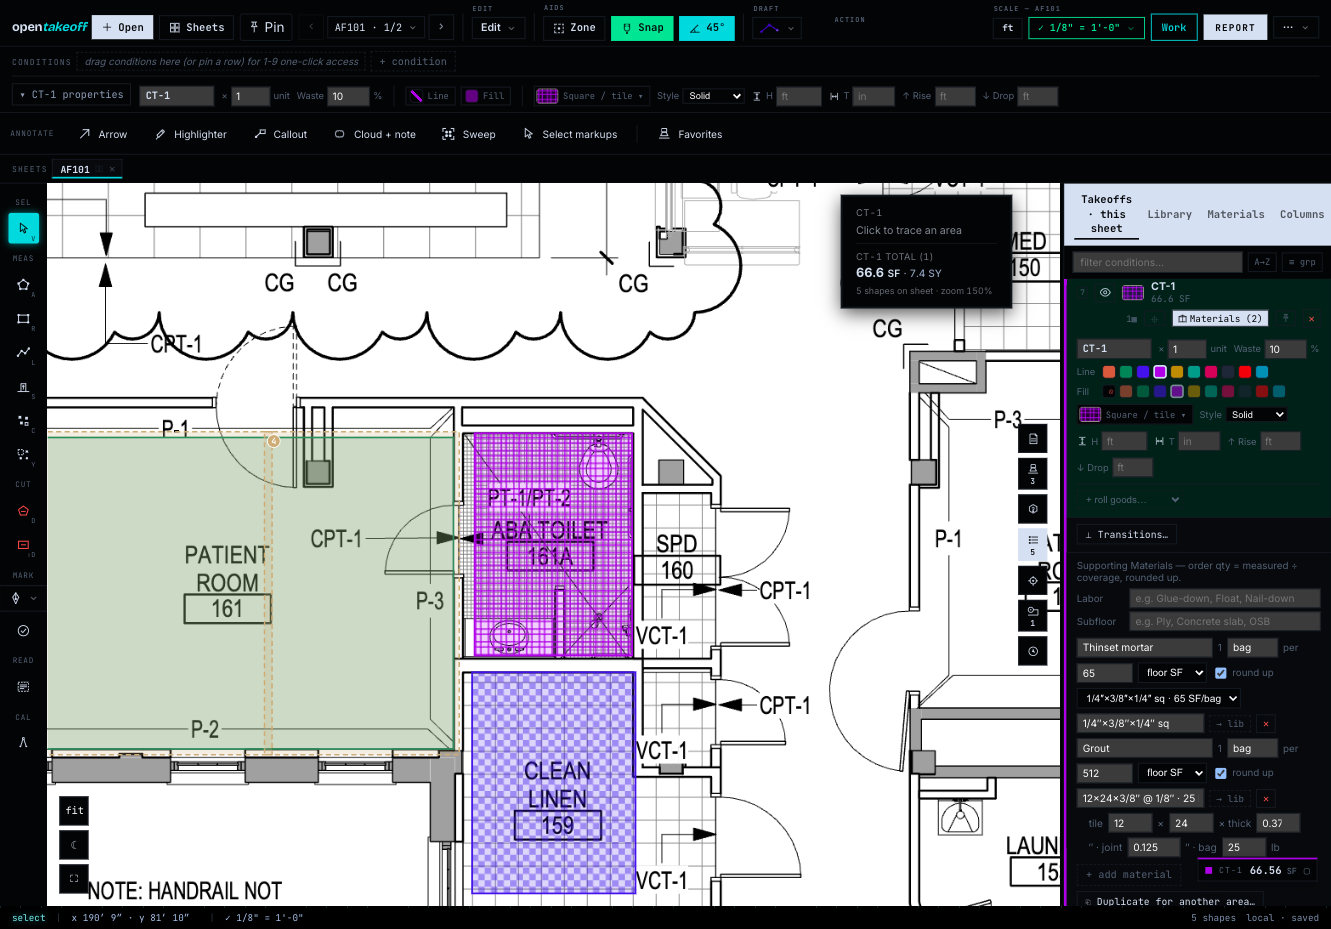Choose the red line color swatch
The width and height of the screenshot is (1331, 929).
click(x=1245, y=372)
